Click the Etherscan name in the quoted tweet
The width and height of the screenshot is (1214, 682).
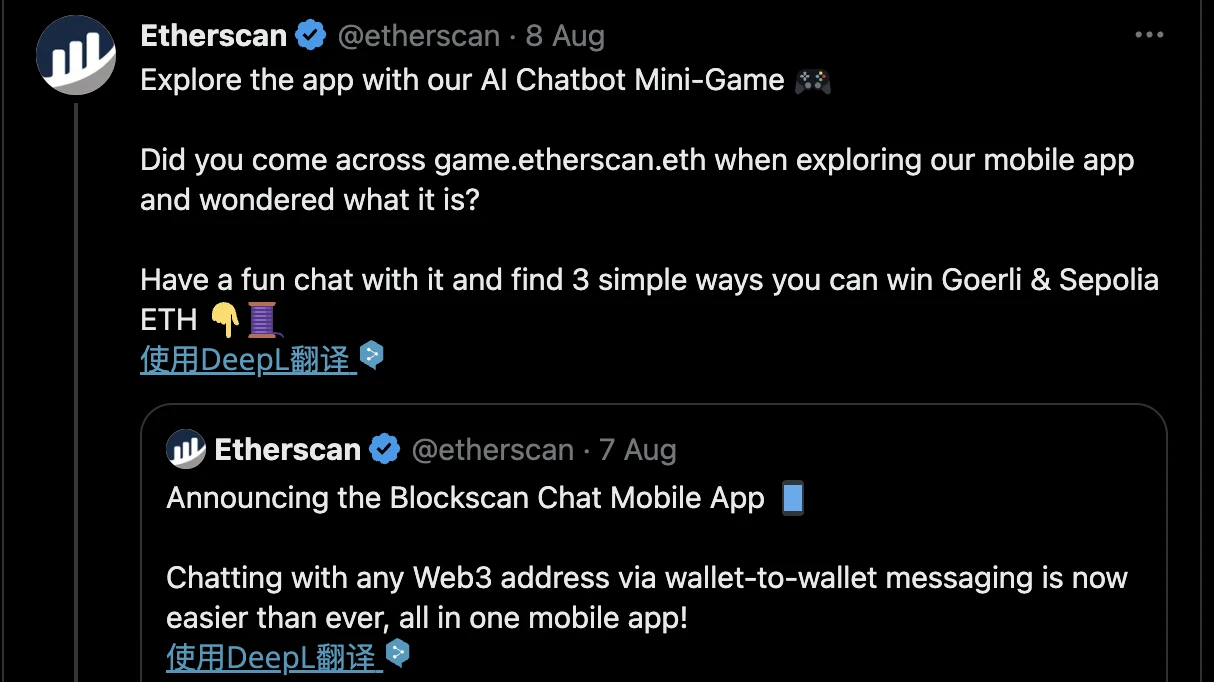click(287, 449)
